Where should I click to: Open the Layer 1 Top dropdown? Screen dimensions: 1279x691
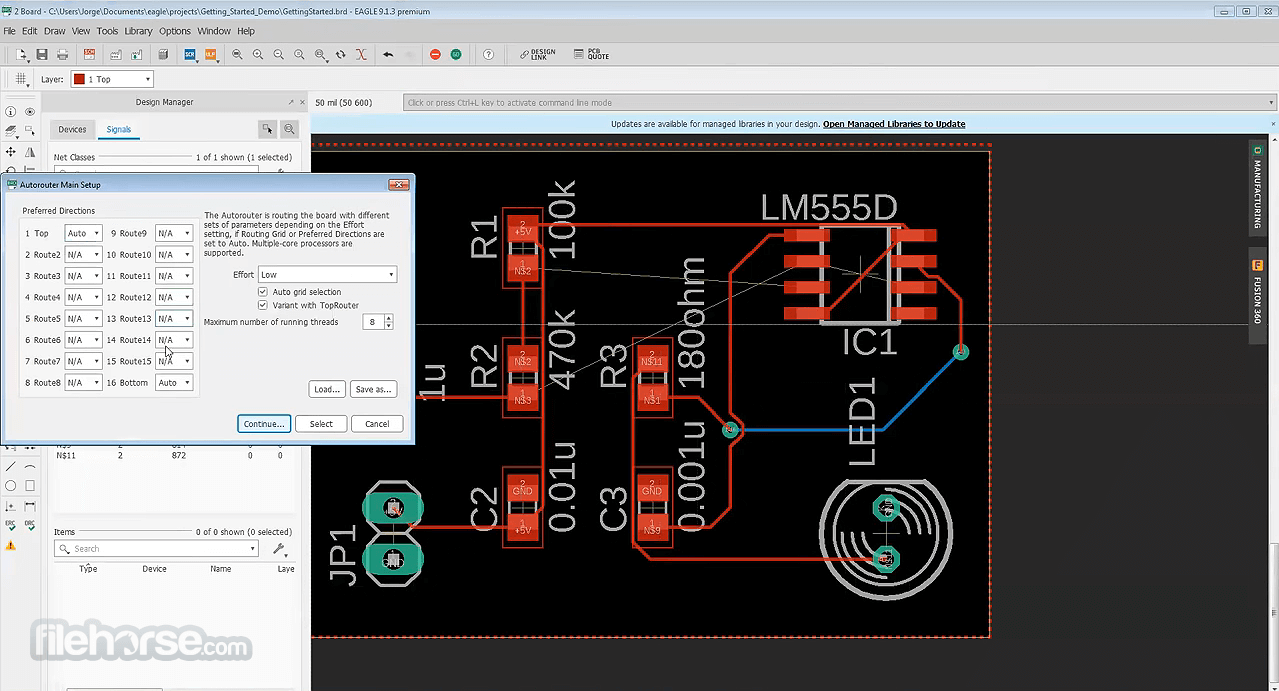point(112,79)
